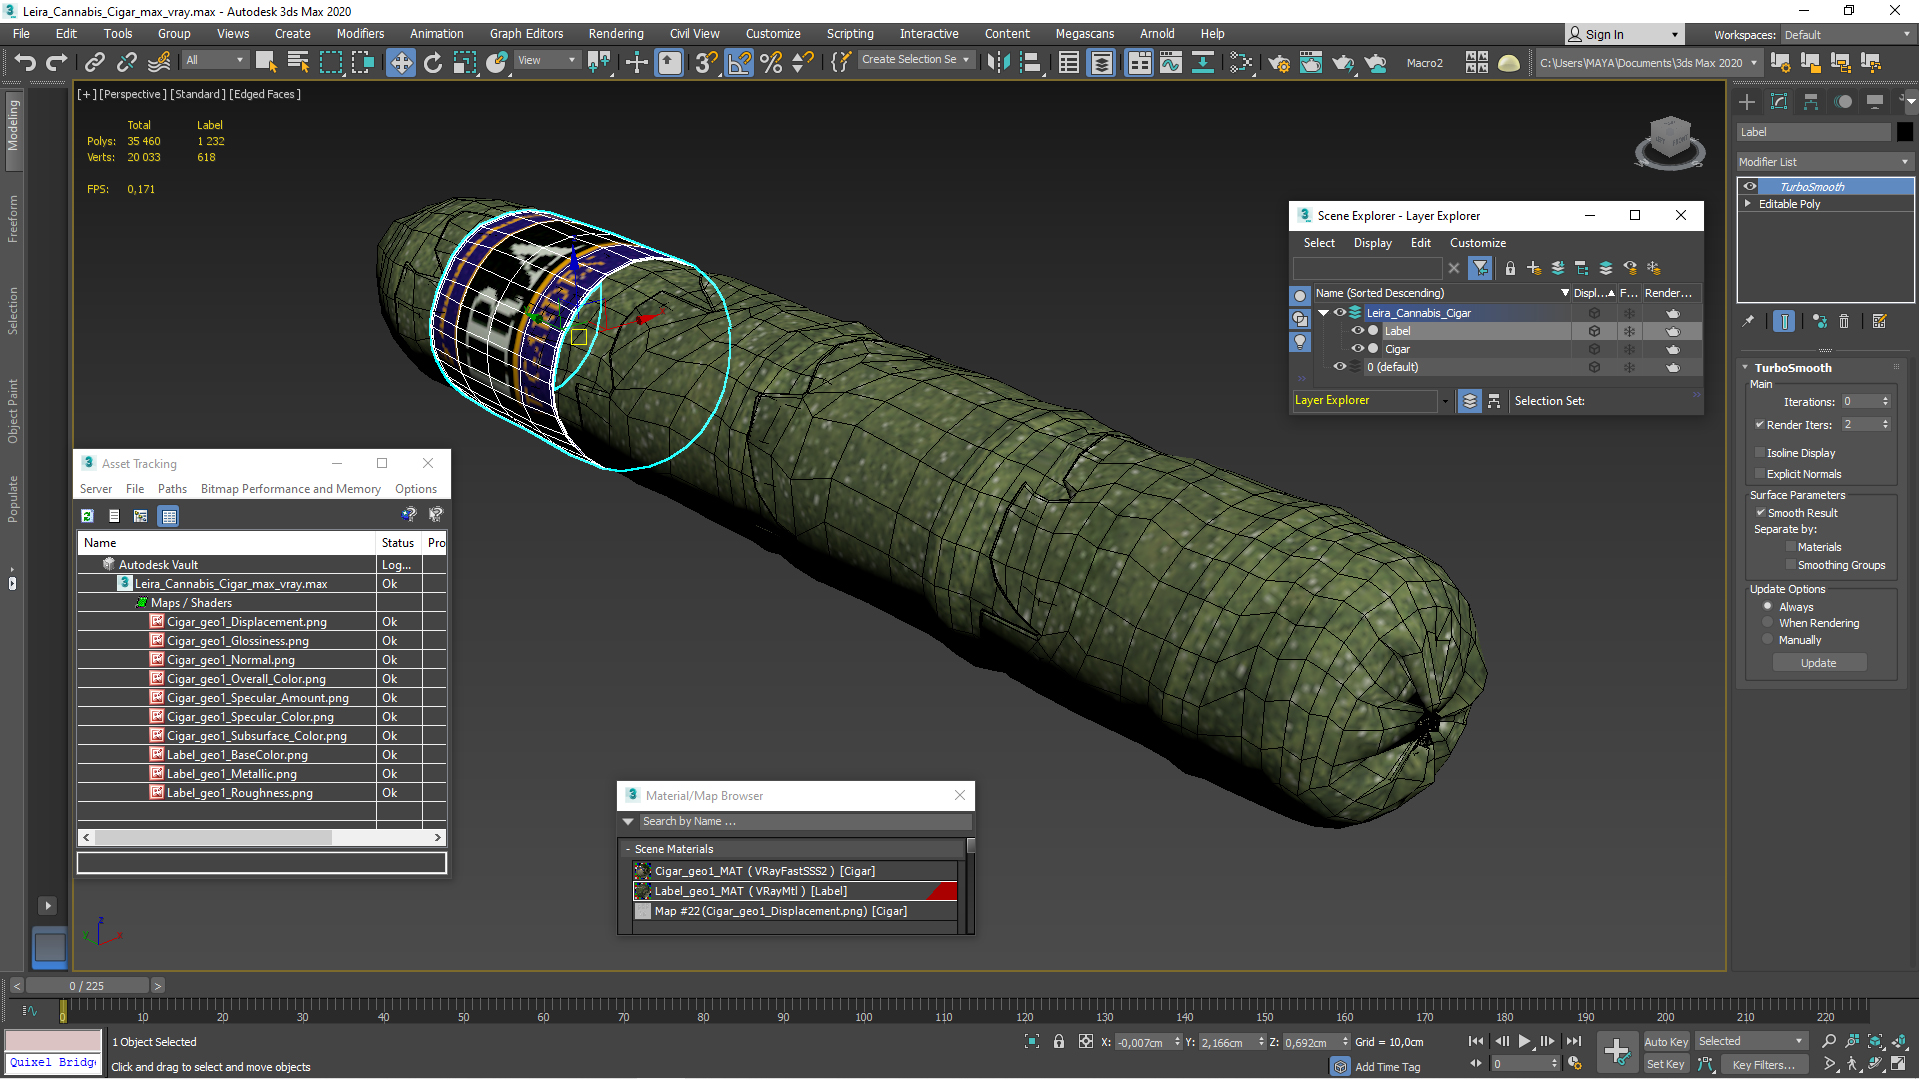Select the Manually update radio button

coord(1768,639)
